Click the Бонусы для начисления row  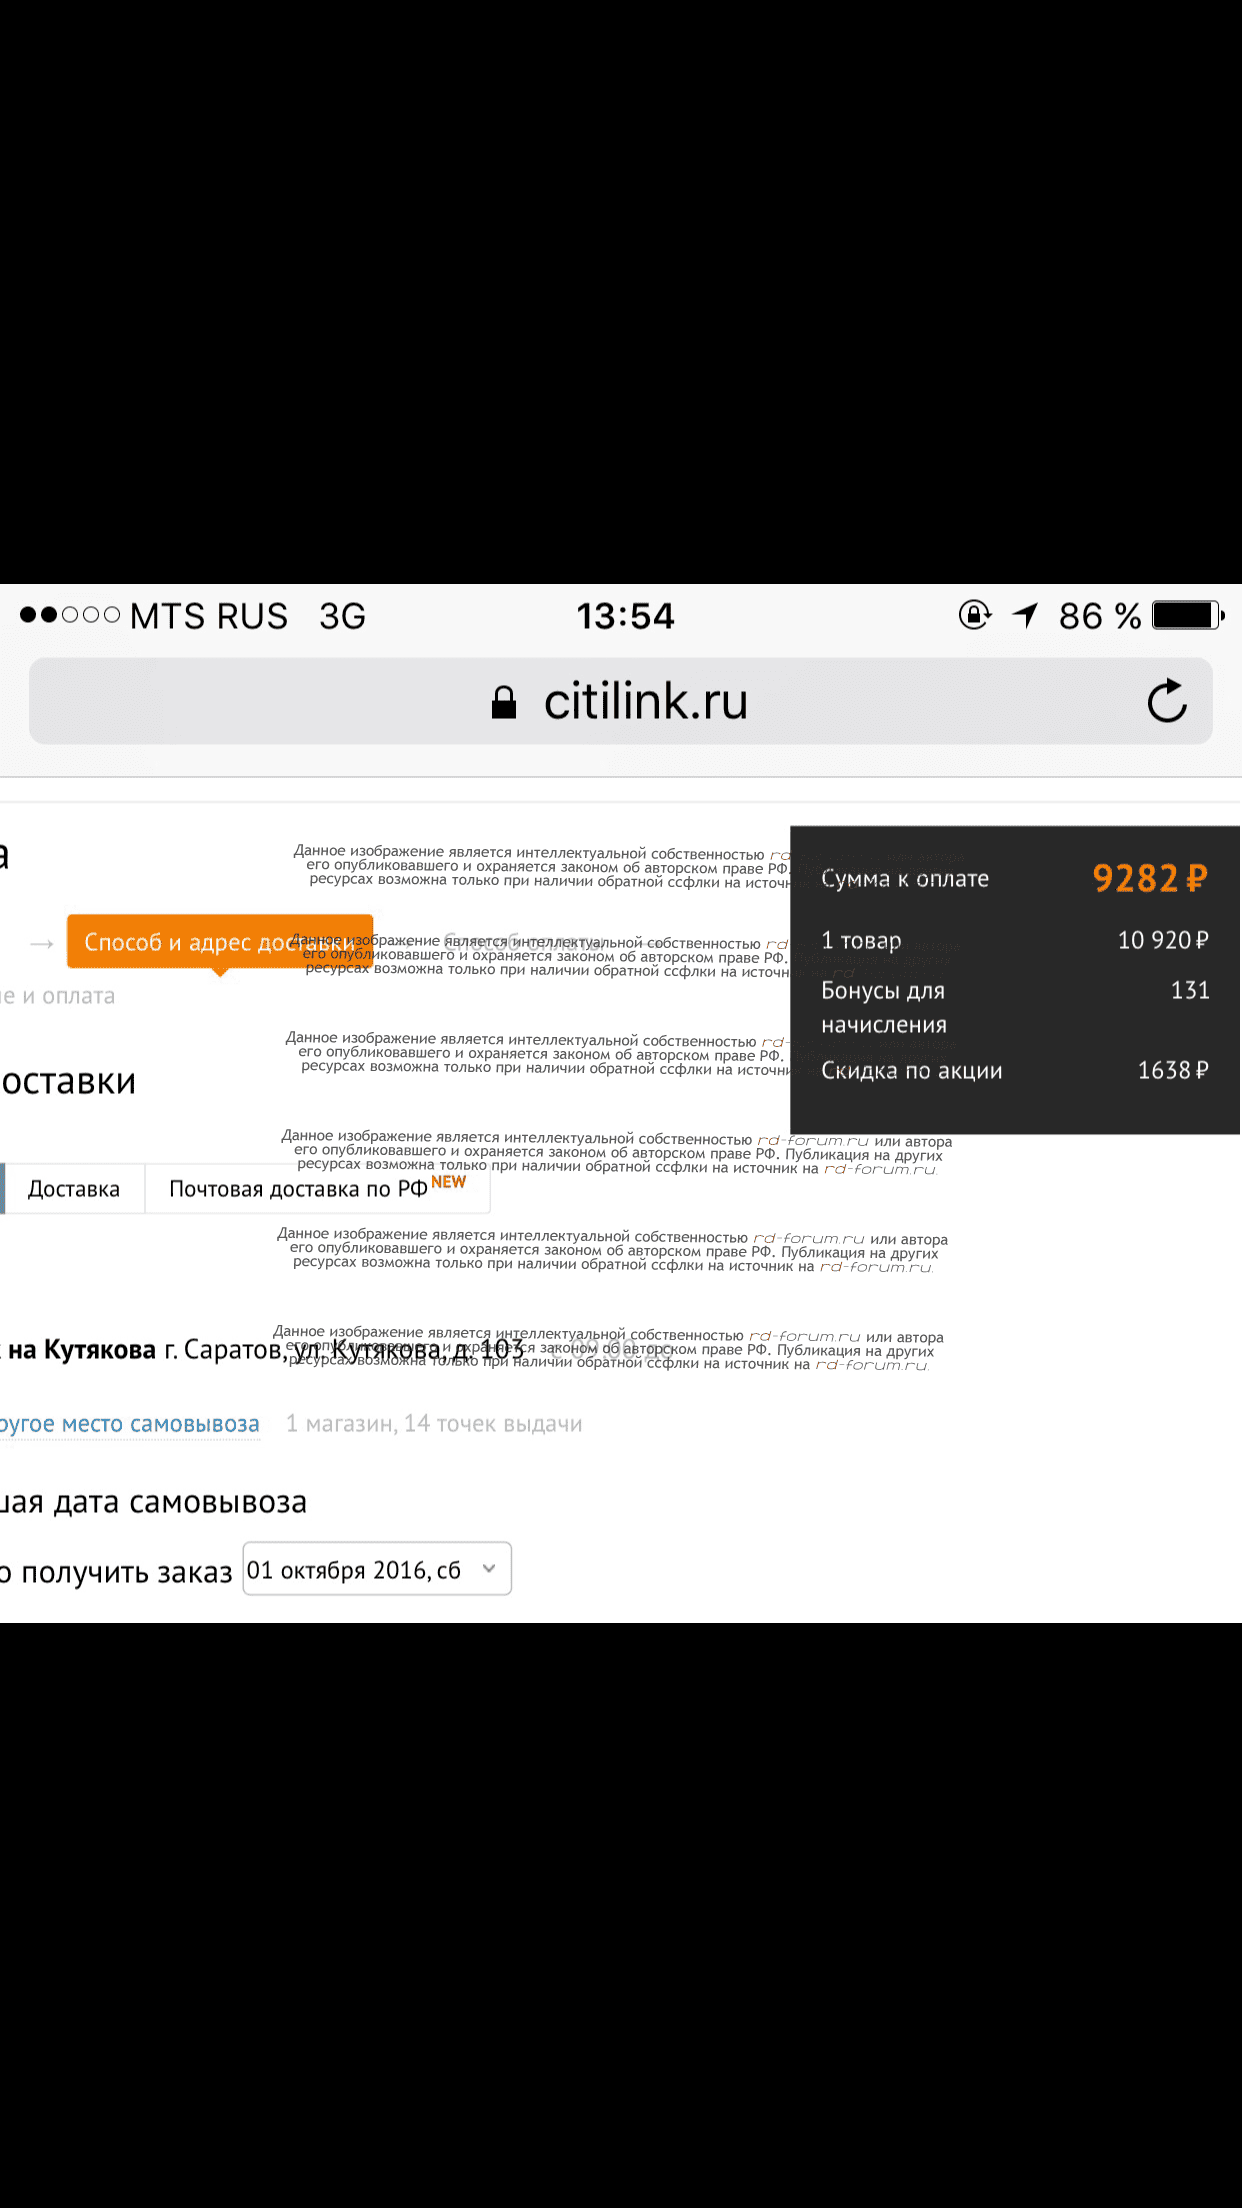[1015, 1007]
